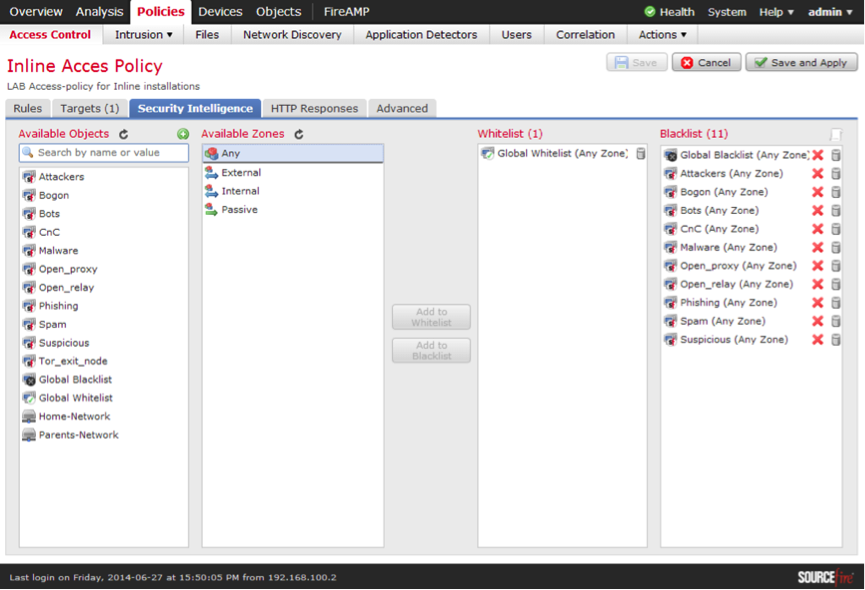Open the Intrusion dropdown menu
The width and height of the screenshot is (865, 590).
coord(143,35)
